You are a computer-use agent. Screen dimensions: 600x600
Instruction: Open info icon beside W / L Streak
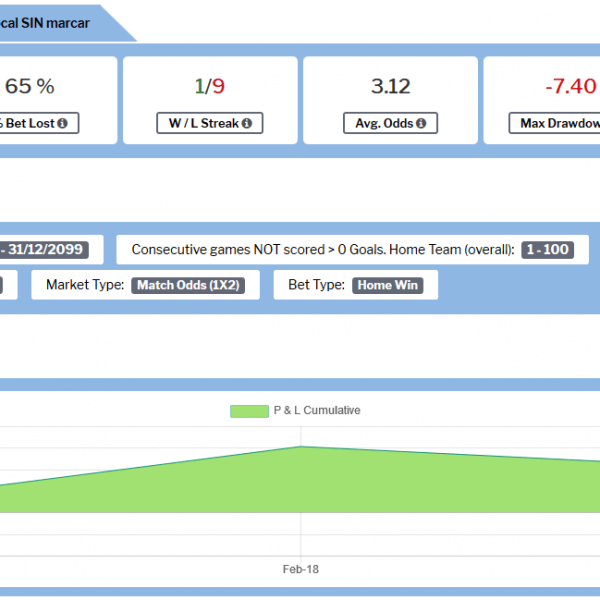247,123
